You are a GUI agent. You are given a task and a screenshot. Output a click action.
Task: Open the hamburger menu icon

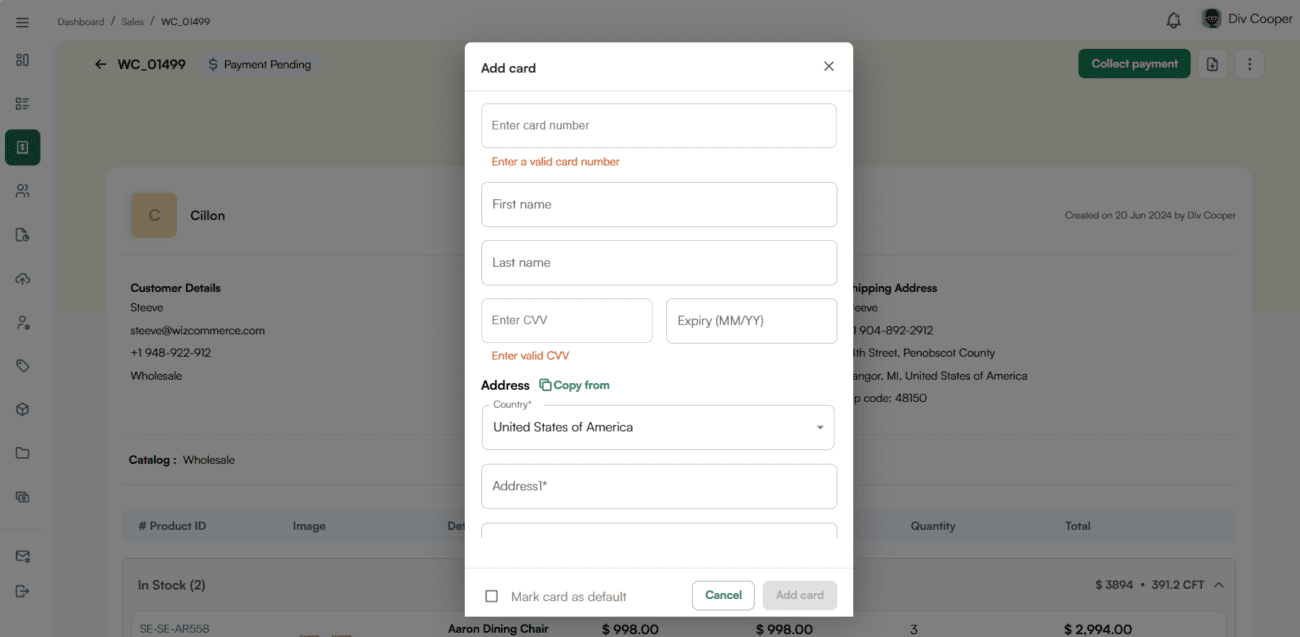[x=22, y=22]
